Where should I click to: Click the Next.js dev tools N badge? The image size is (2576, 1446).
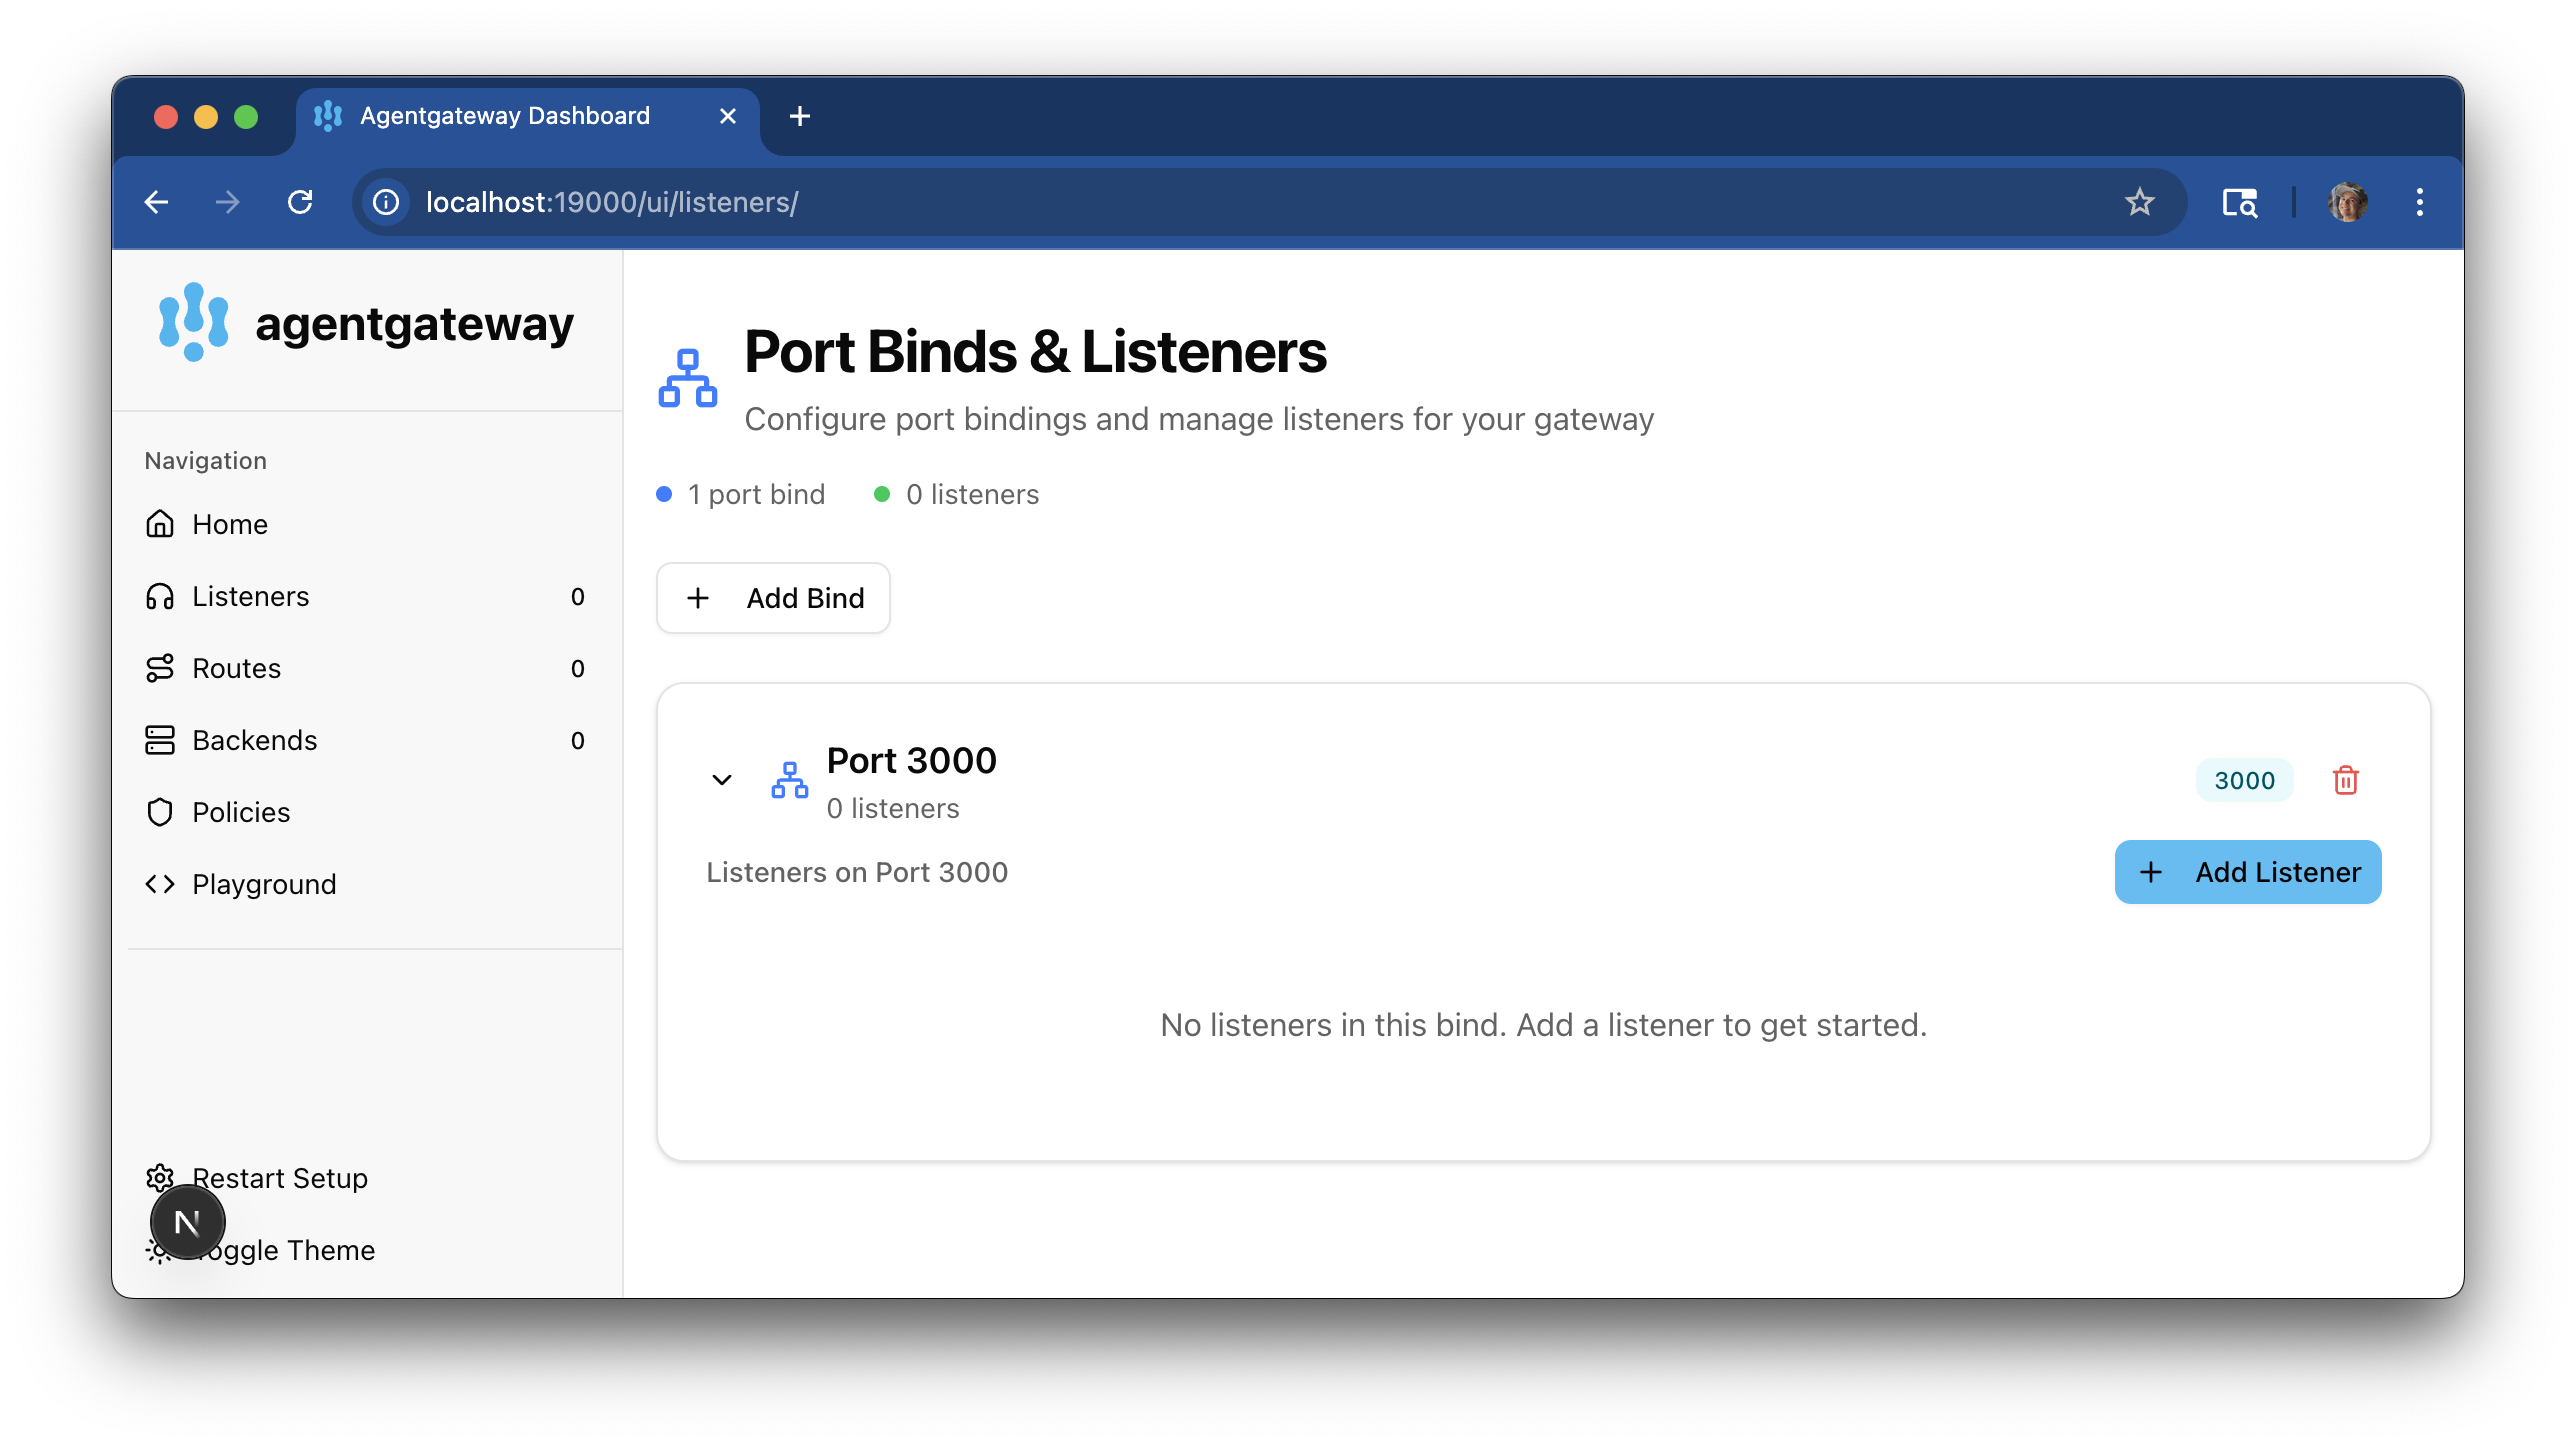click(x=188, y=1222)
